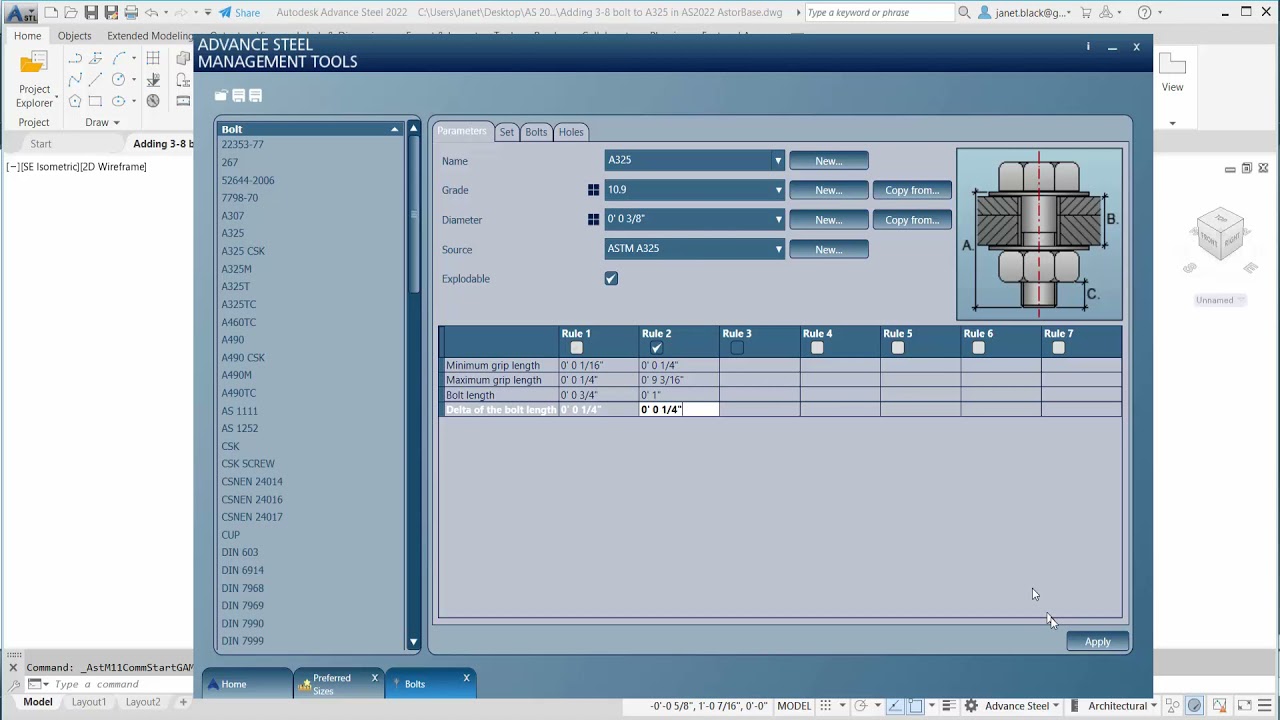1280x720 pixels.
Task: Click the workspace gear icon in status bar
Action: pos(971,706)
